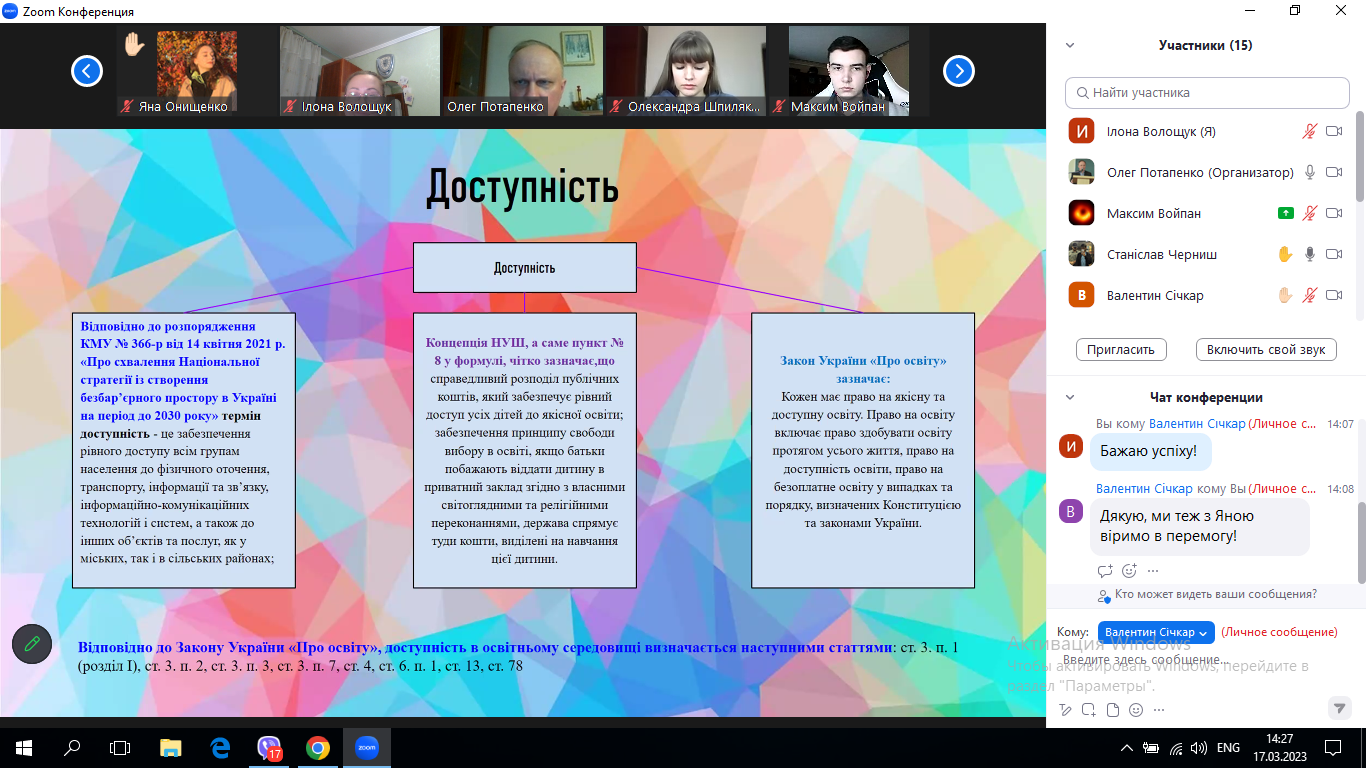1366x768 pixels.
Task: Open Windows notification center
Action: tap(1334, 748)
